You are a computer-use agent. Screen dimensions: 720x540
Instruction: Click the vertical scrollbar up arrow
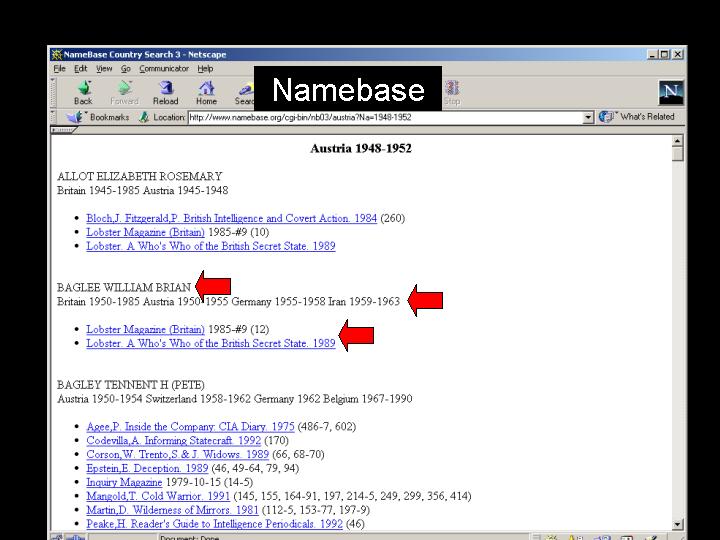tap(677, 141)
